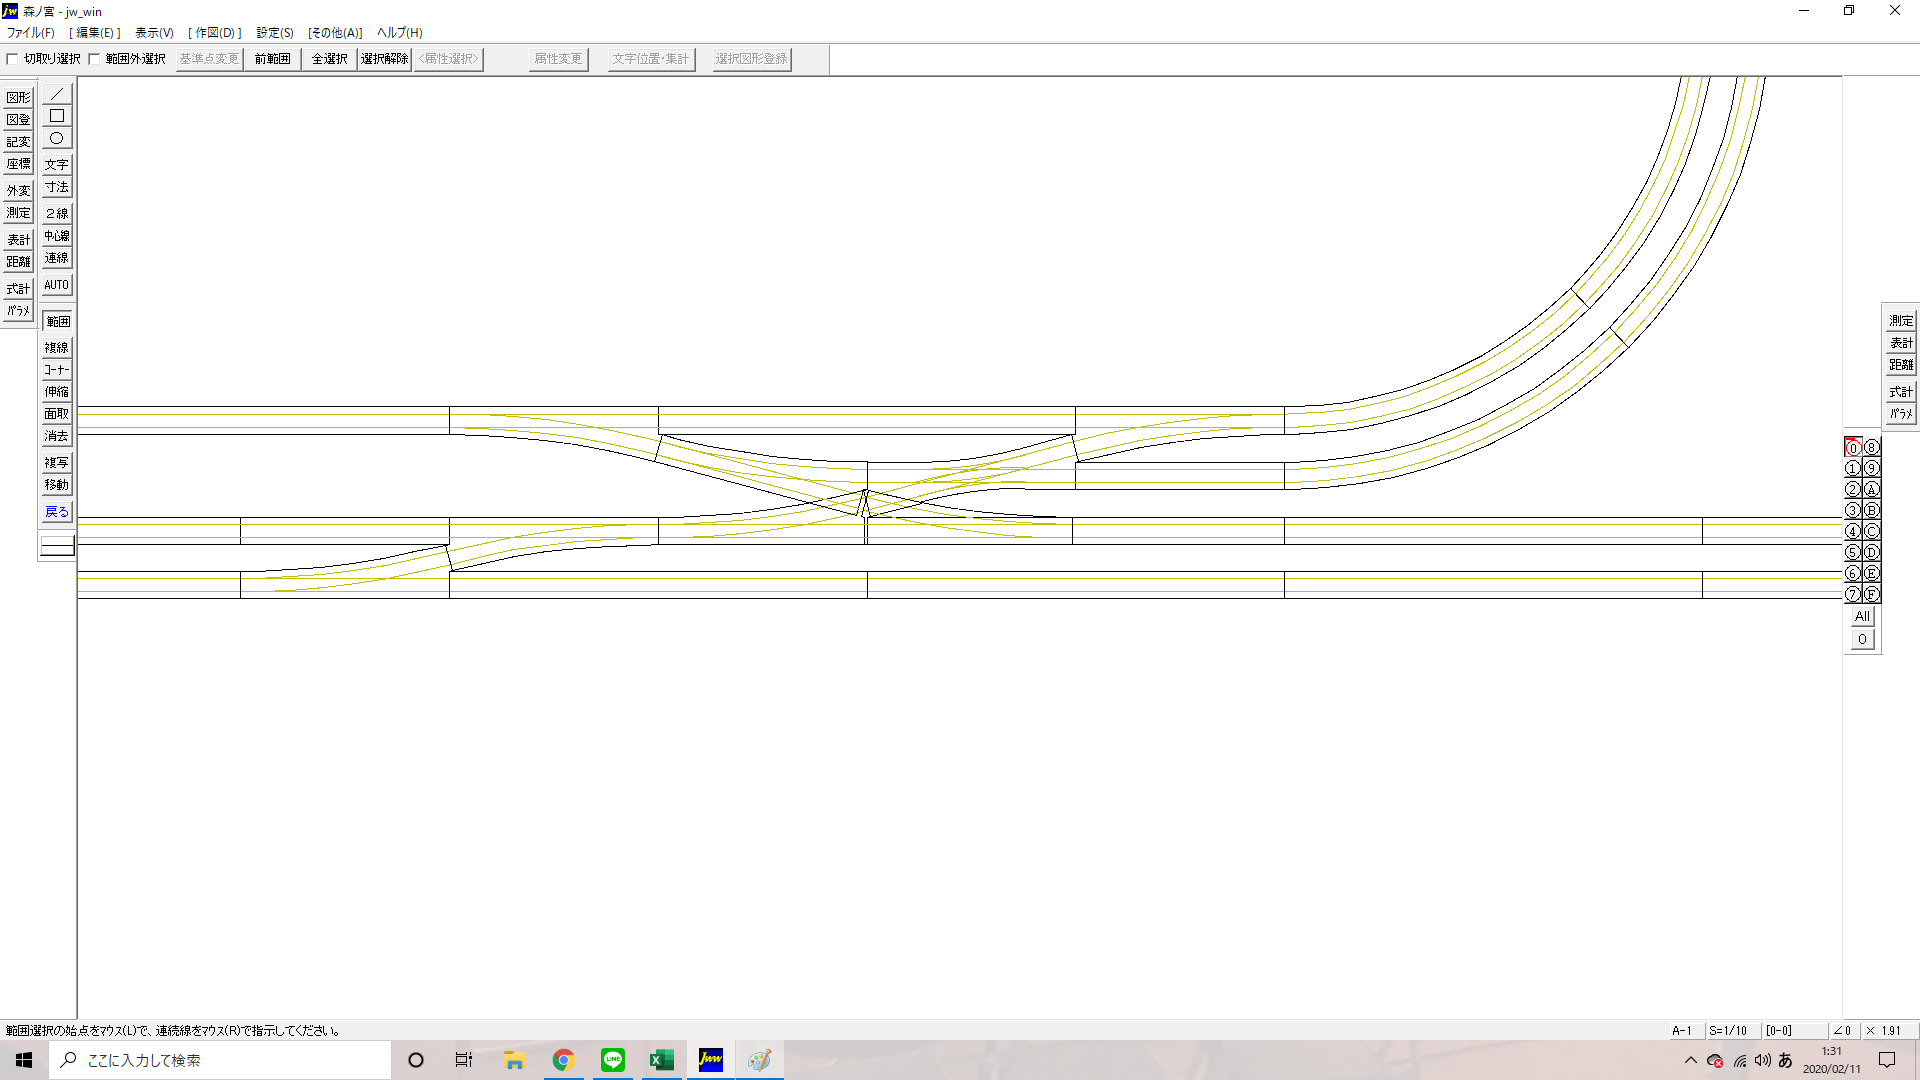1920x1080 pixels.
Task: Enable the 範囲外選択 checkbox
Action: pyautogui.click(x=95, y=59)
